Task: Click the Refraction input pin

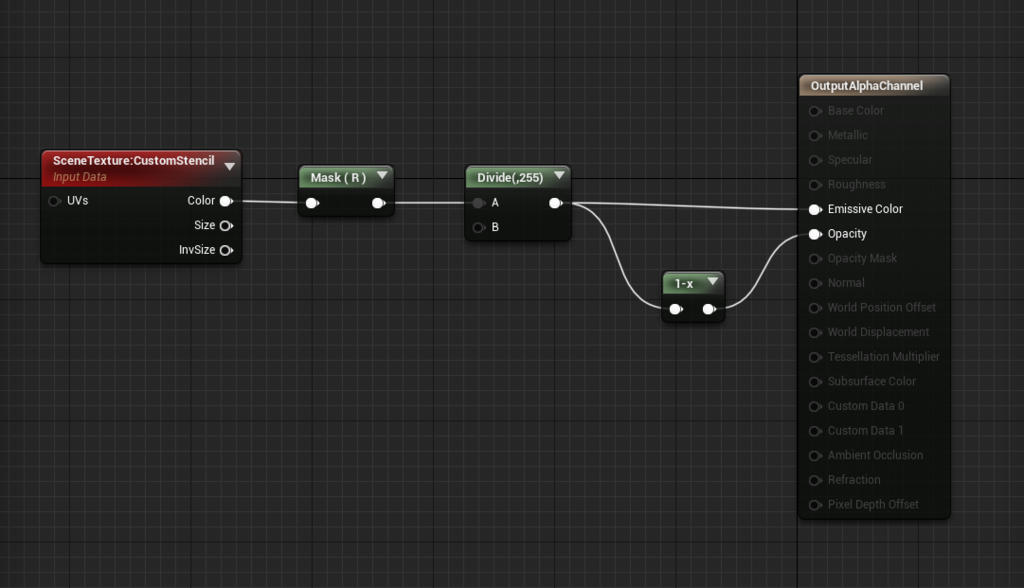Action: tap(815, 480)
